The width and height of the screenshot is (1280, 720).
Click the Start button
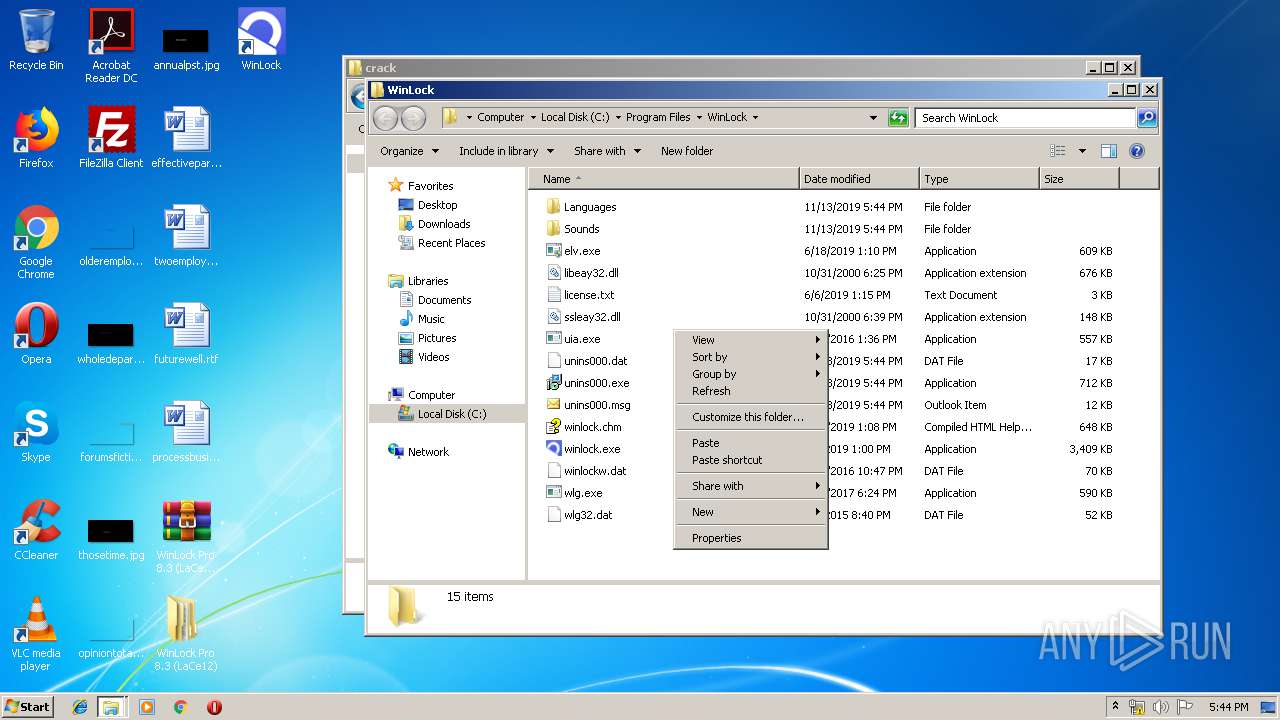[27, 706]
